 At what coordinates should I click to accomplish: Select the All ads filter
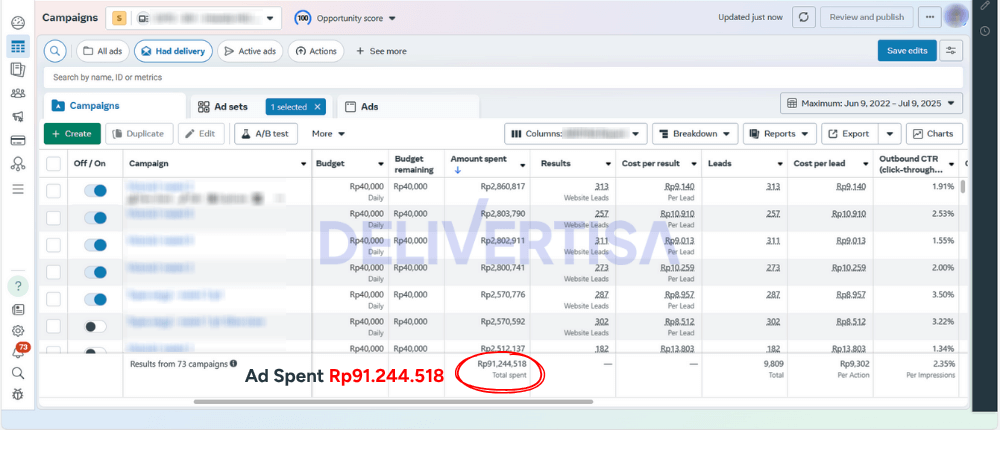click(x=103, y=51)
